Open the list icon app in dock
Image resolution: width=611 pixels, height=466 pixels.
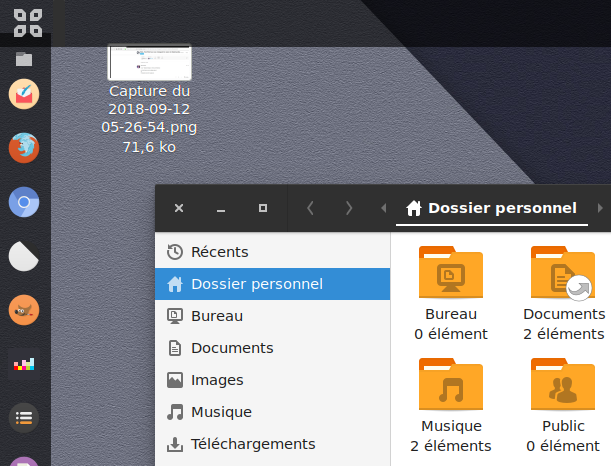(x=24, y=418)
